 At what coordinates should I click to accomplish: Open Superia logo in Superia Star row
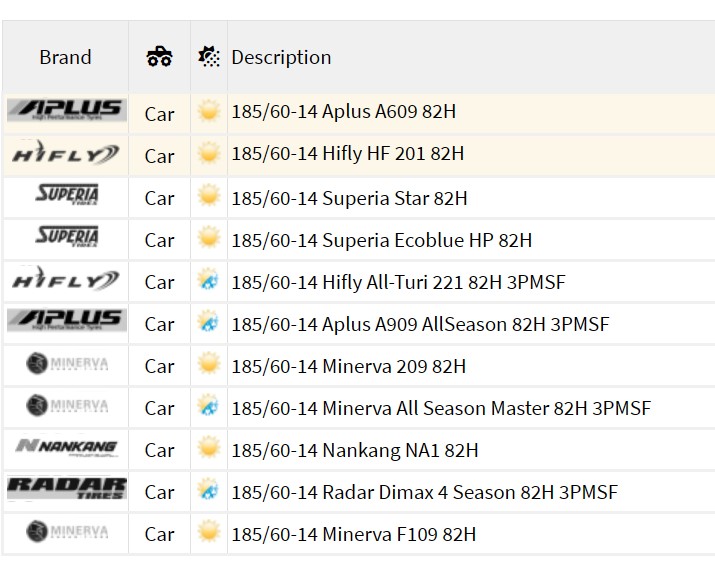pos(67,195)
